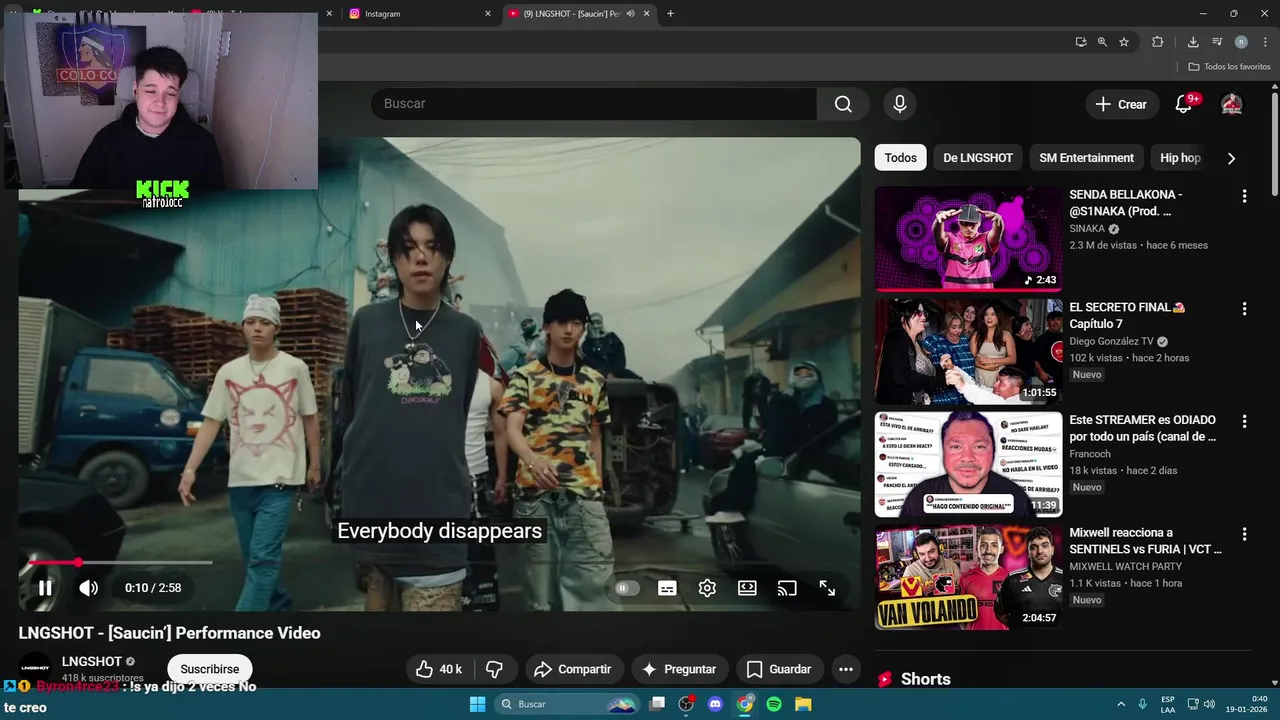Open the LNGSHOT channel avatar
1280x720 pixels.
tap(35, 667)
